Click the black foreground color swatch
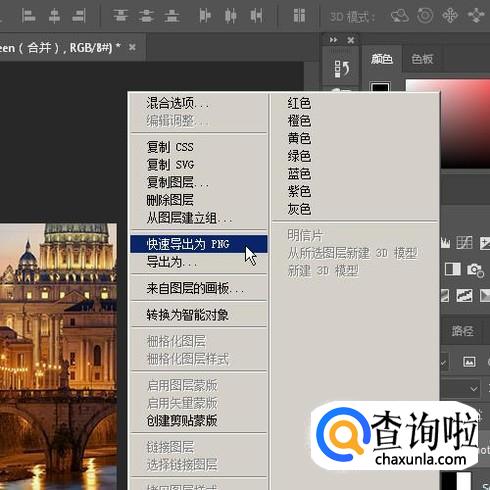Image resolution: width=490 pixels, height=490 pixels. point(380,88)
